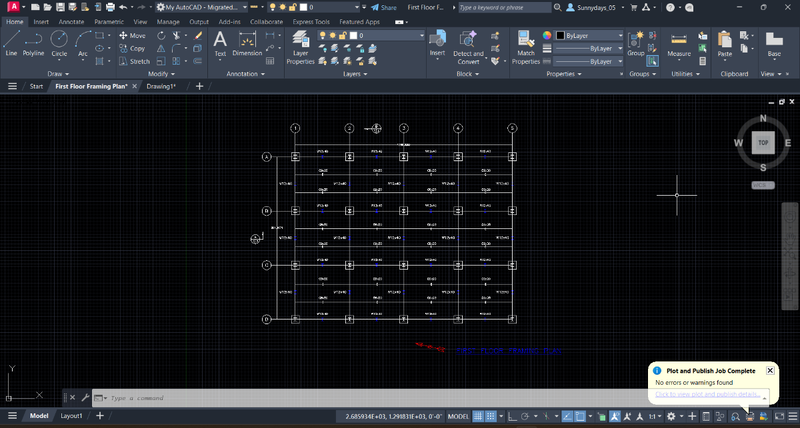
Task: Toggle grid display in status bar
Action: (x=479, y=416)
